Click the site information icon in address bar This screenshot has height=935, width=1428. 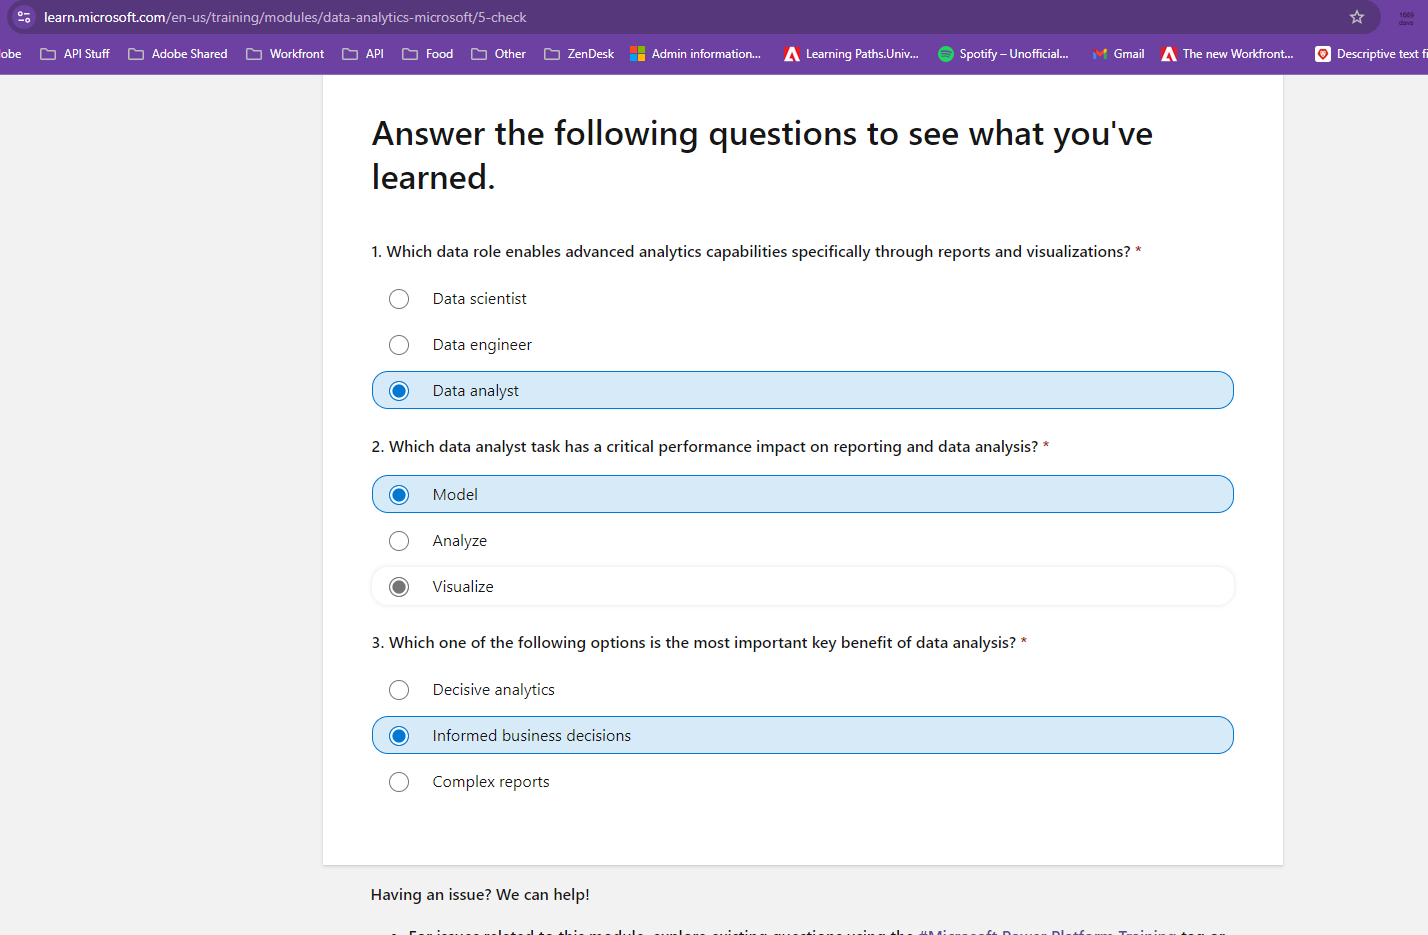tap(24, 17)
